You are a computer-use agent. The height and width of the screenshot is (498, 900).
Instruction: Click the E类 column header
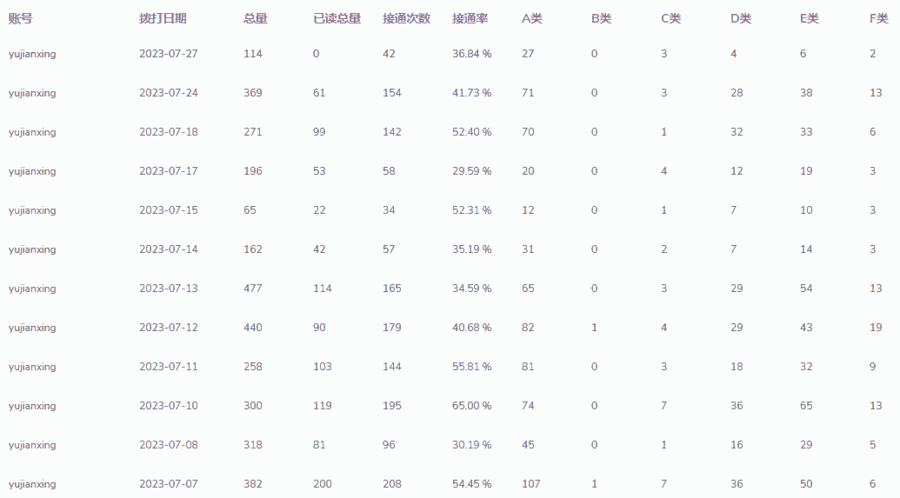(809, 18)
